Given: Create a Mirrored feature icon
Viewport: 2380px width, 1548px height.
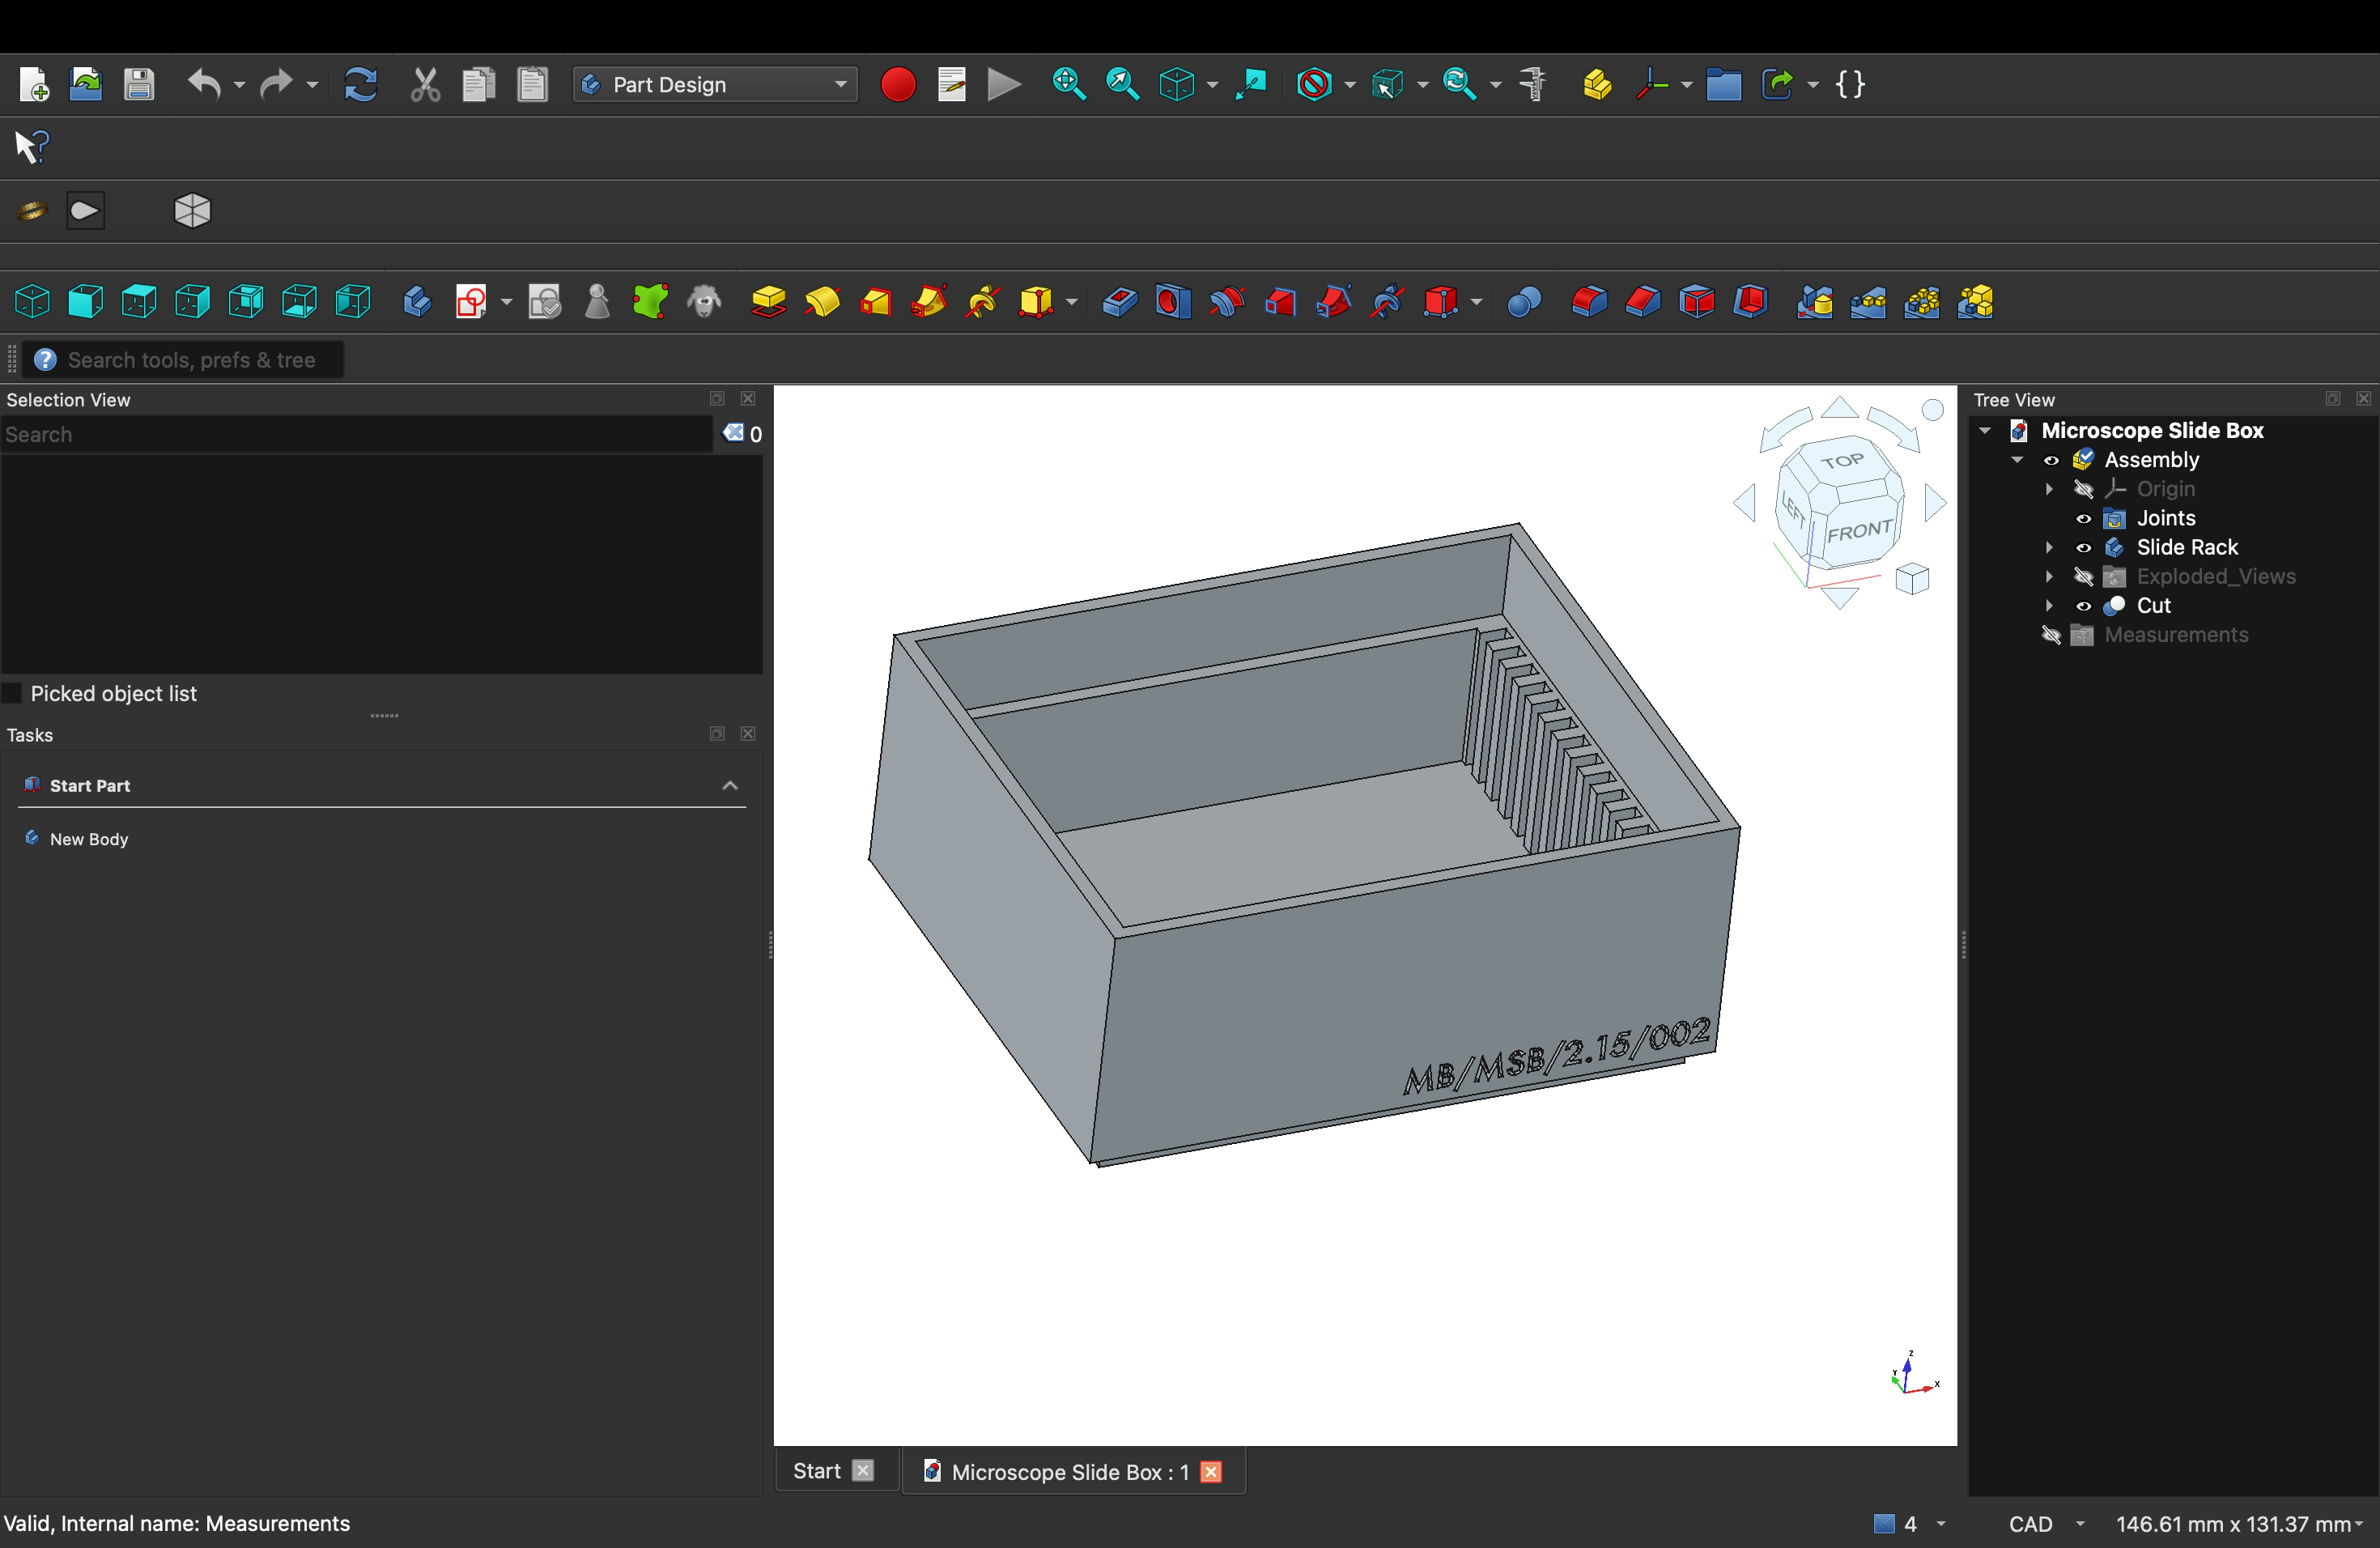Looking at the screenshot, I should [1815, 302].
